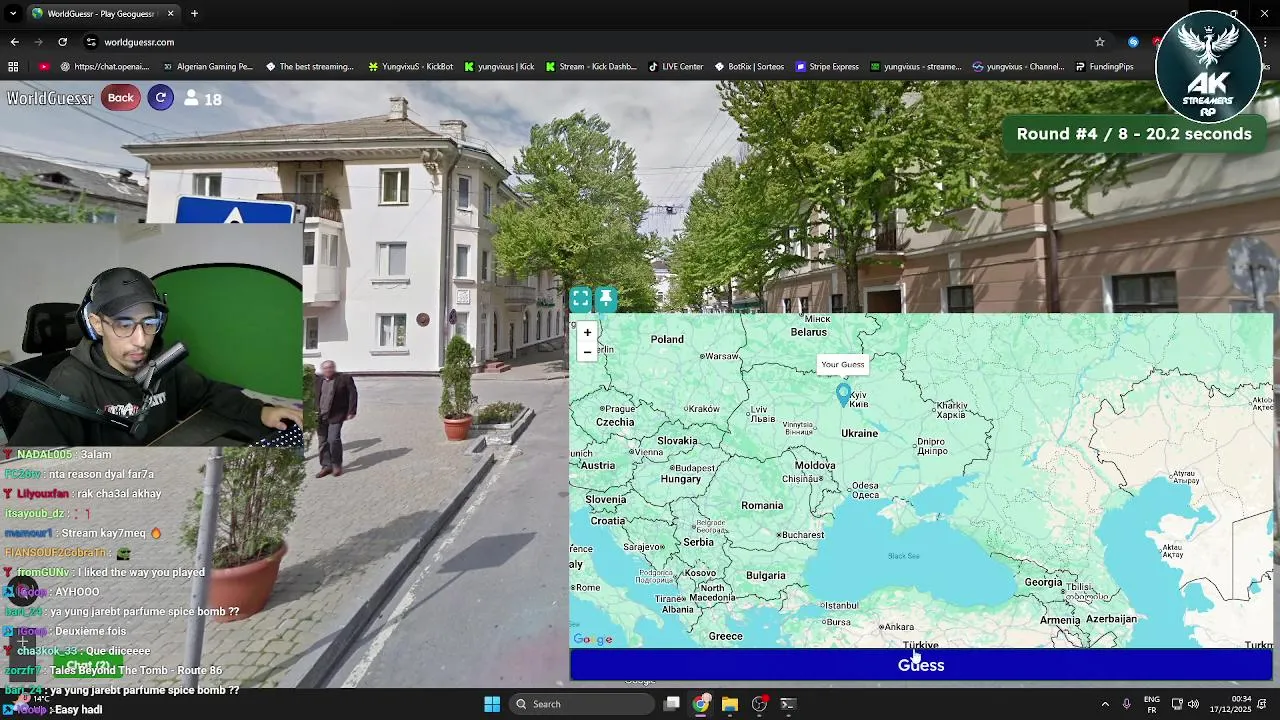Click Bucharest on the map
Viewport: 1280px width, 720px height.
(x=801, y=535)
